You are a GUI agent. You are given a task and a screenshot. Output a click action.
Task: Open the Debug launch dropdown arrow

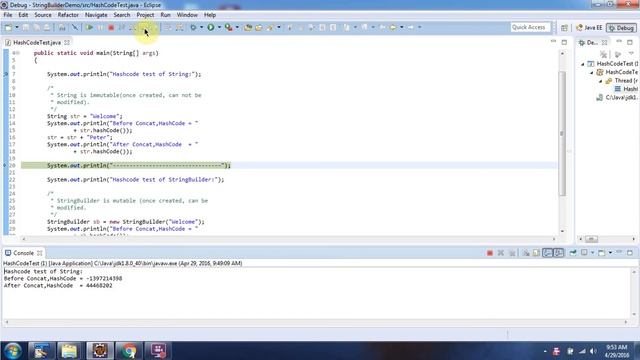201,27
